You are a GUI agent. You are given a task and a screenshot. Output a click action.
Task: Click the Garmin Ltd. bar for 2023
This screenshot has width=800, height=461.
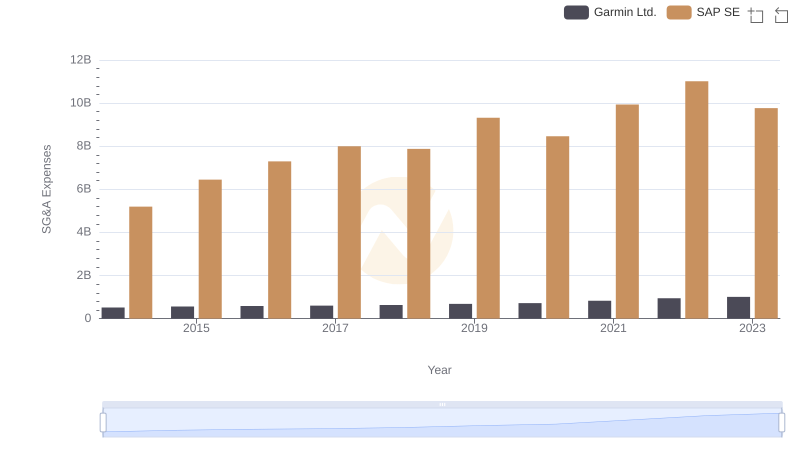click(739, 308)
